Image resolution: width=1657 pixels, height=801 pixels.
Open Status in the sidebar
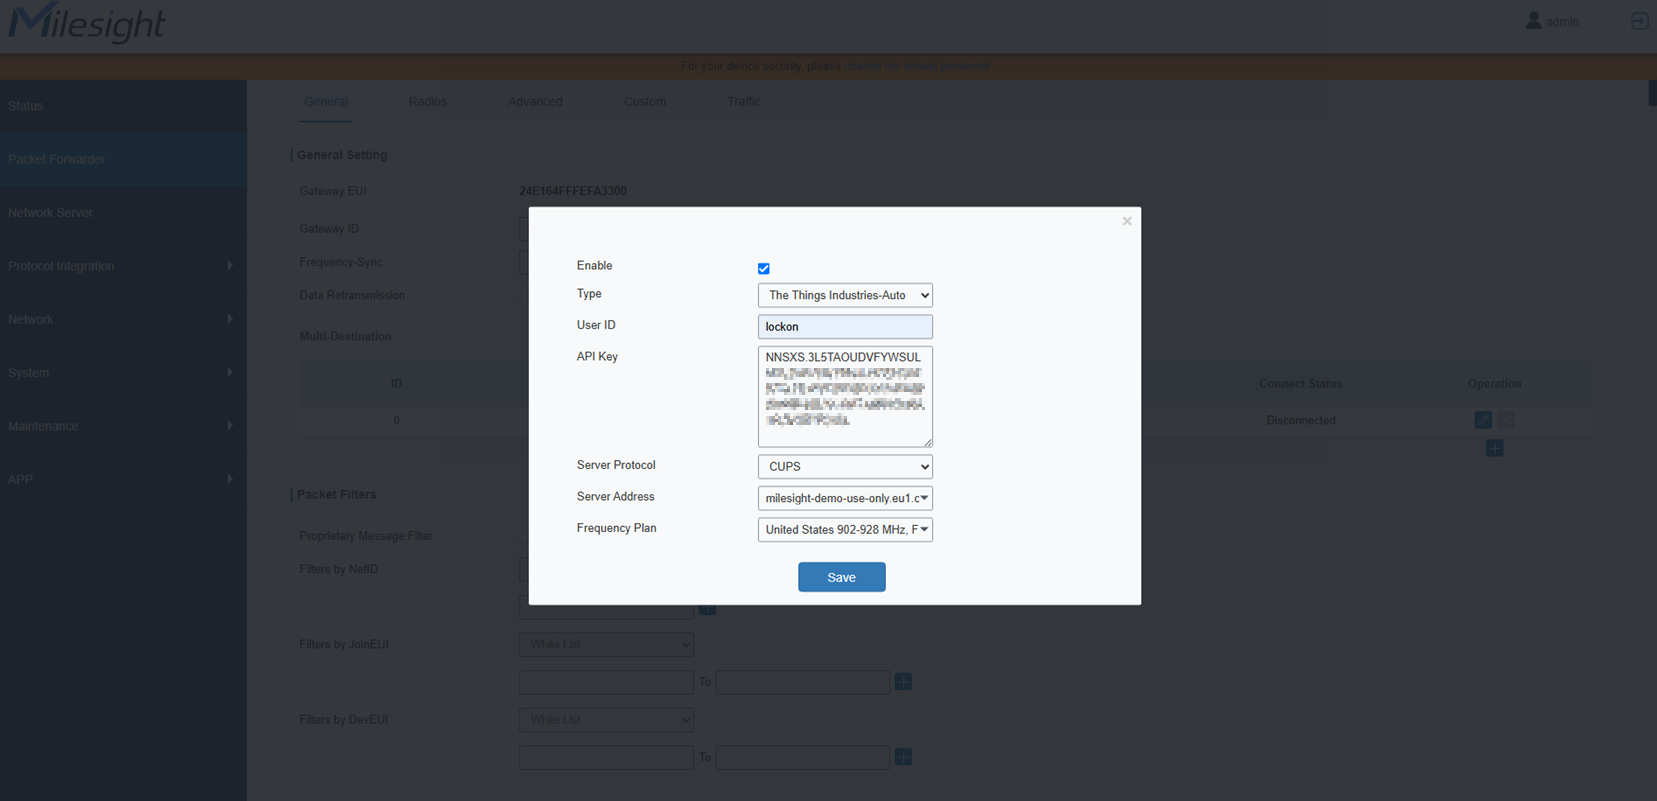123,106
